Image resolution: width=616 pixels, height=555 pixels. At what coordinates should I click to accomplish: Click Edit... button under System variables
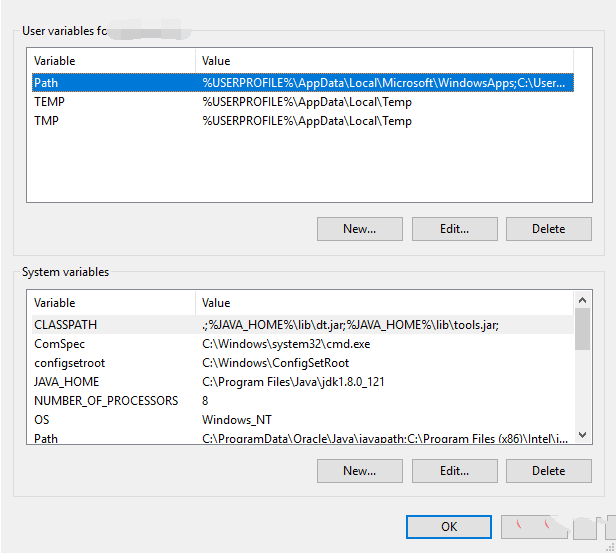454,471
